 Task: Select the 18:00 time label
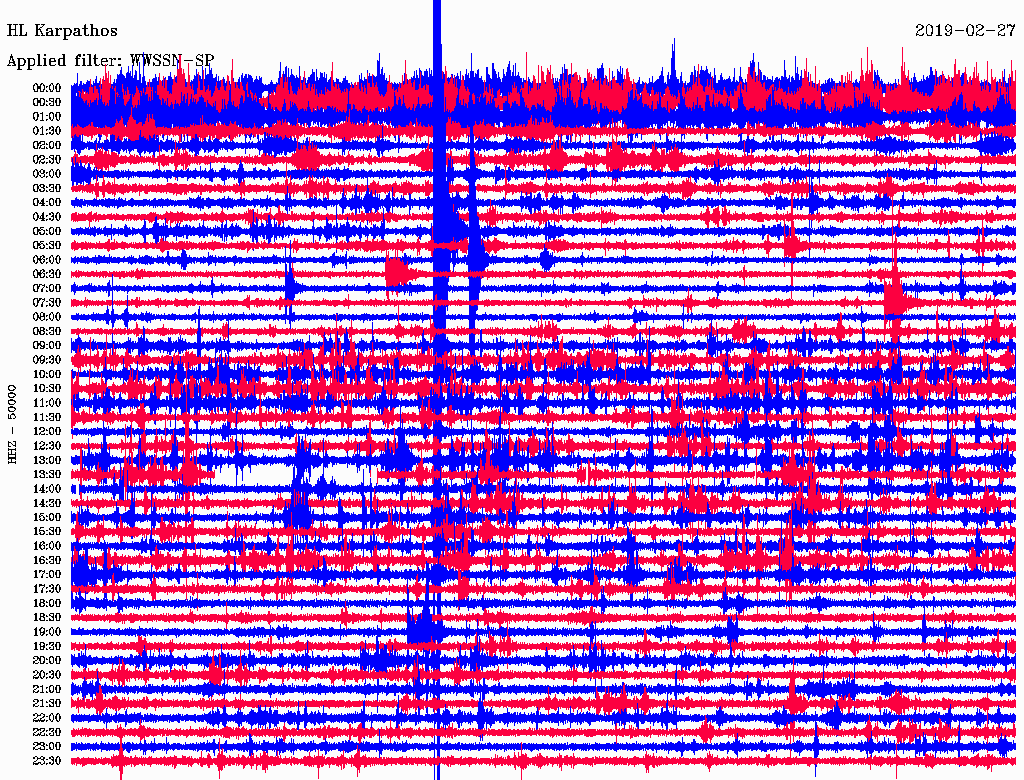47,603
